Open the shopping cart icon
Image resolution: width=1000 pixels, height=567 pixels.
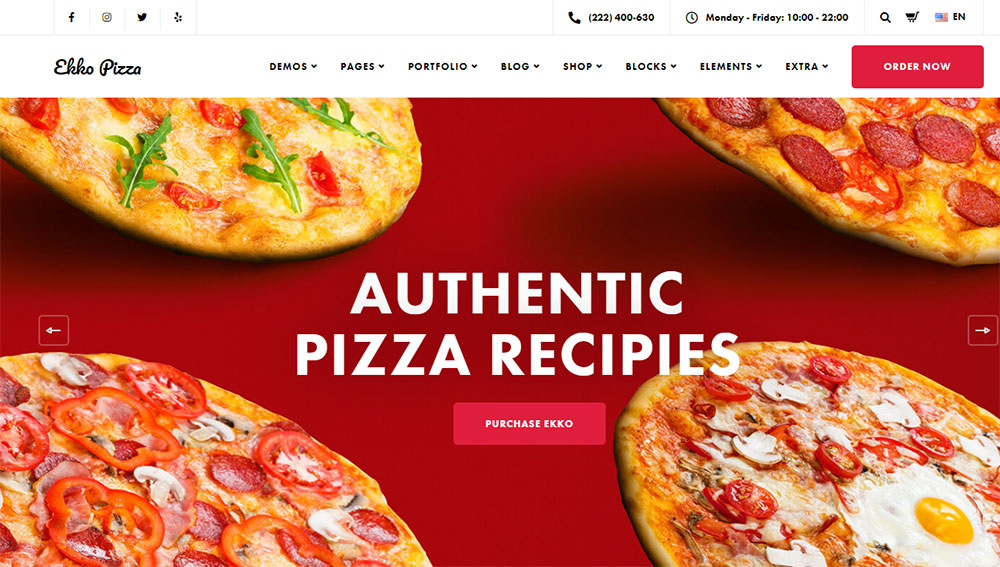coord(912,17)
